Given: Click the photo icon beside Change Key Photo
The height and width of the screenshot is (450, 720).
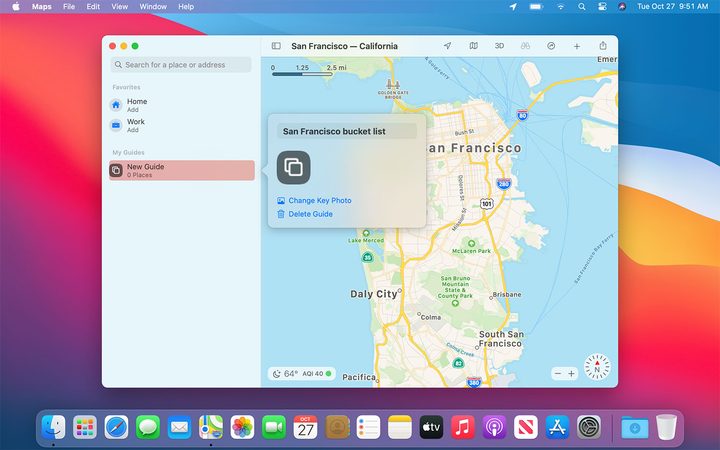Looking at the screenshot, I should coord(281,200).
